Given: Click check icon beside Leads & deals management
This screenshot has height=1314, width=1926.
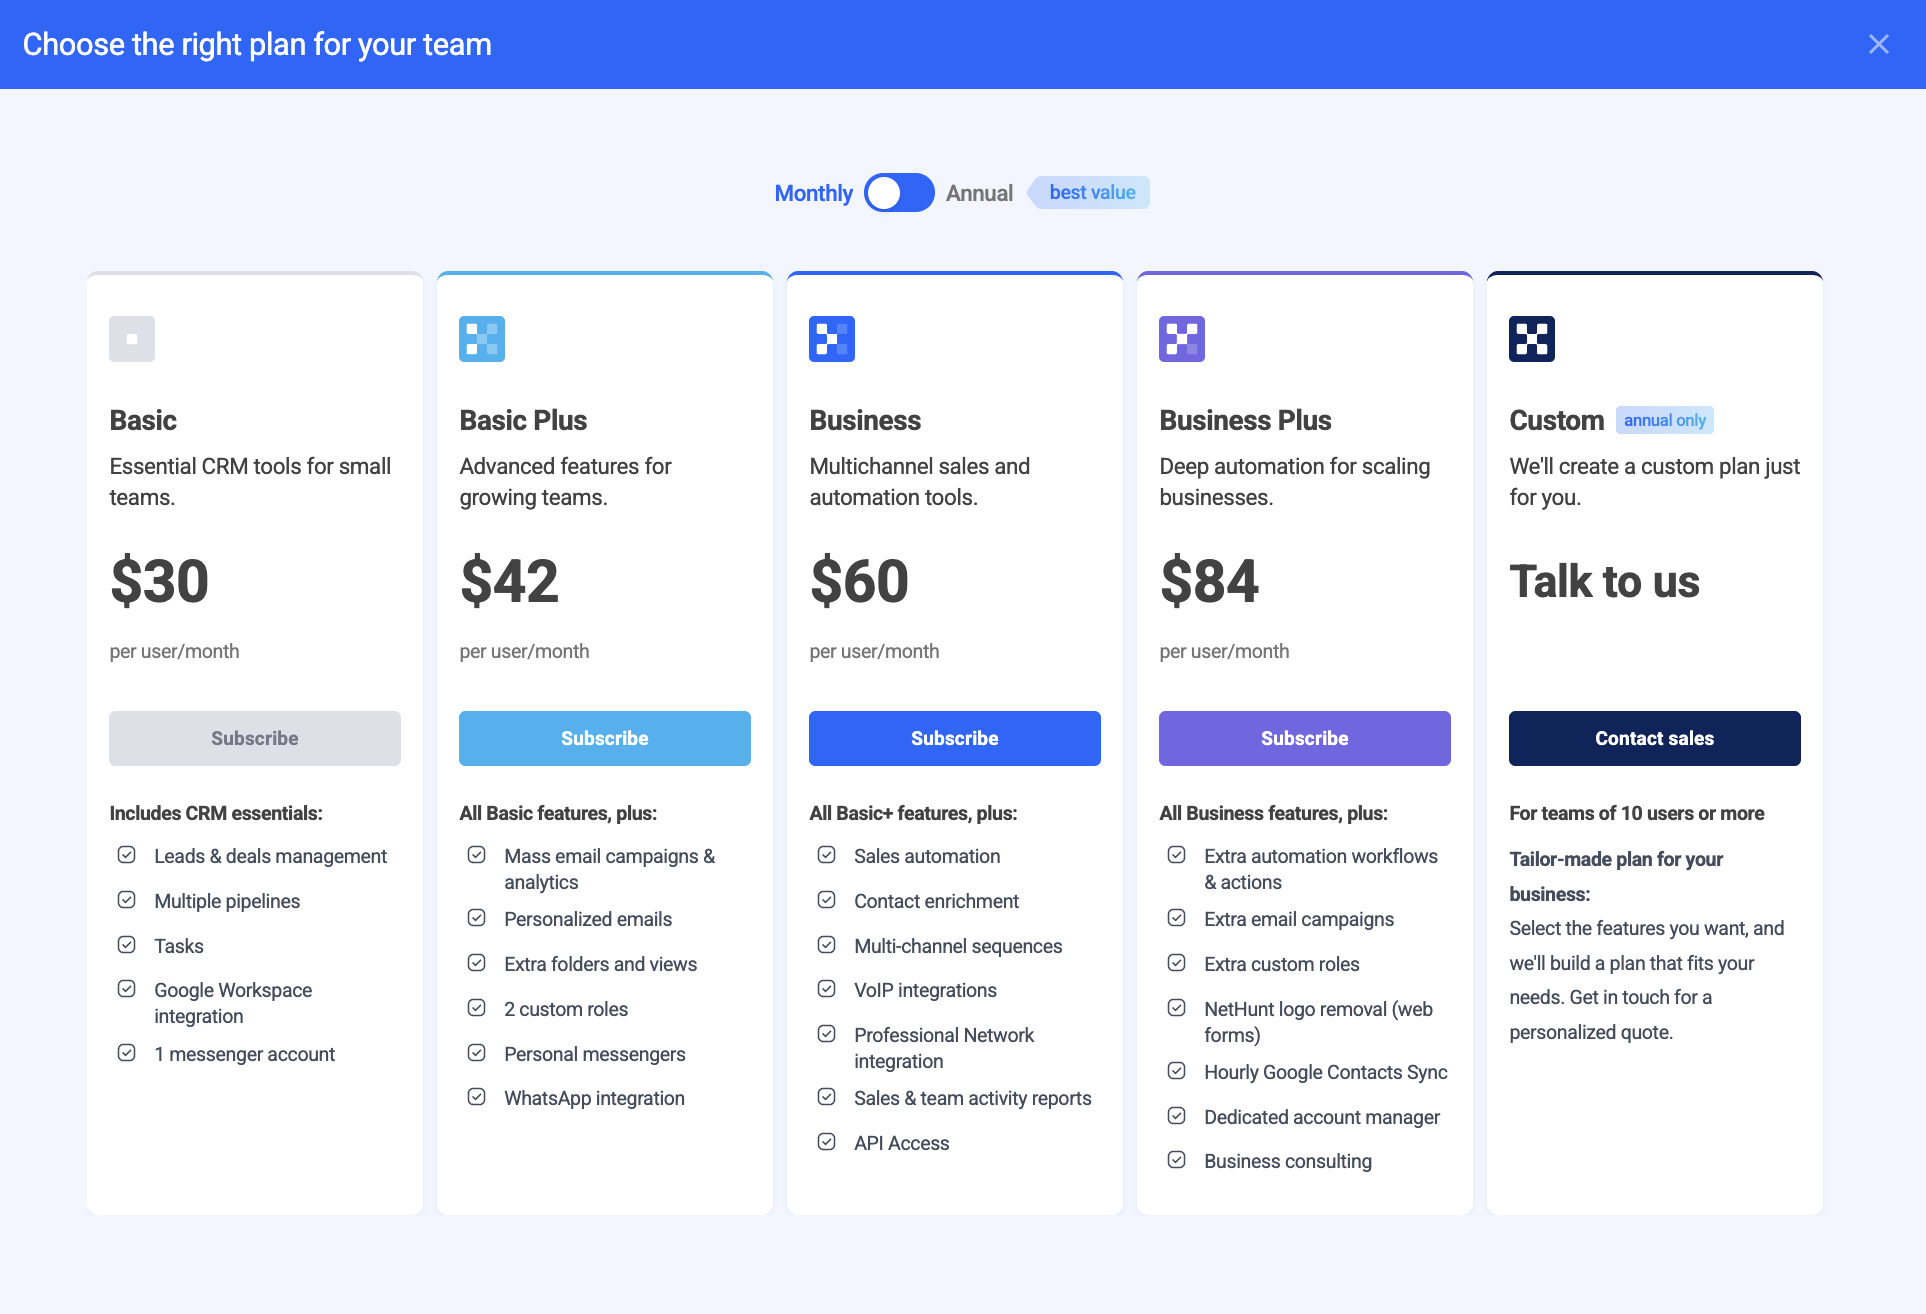Looking at the screenshot, I should coord(127,855).
